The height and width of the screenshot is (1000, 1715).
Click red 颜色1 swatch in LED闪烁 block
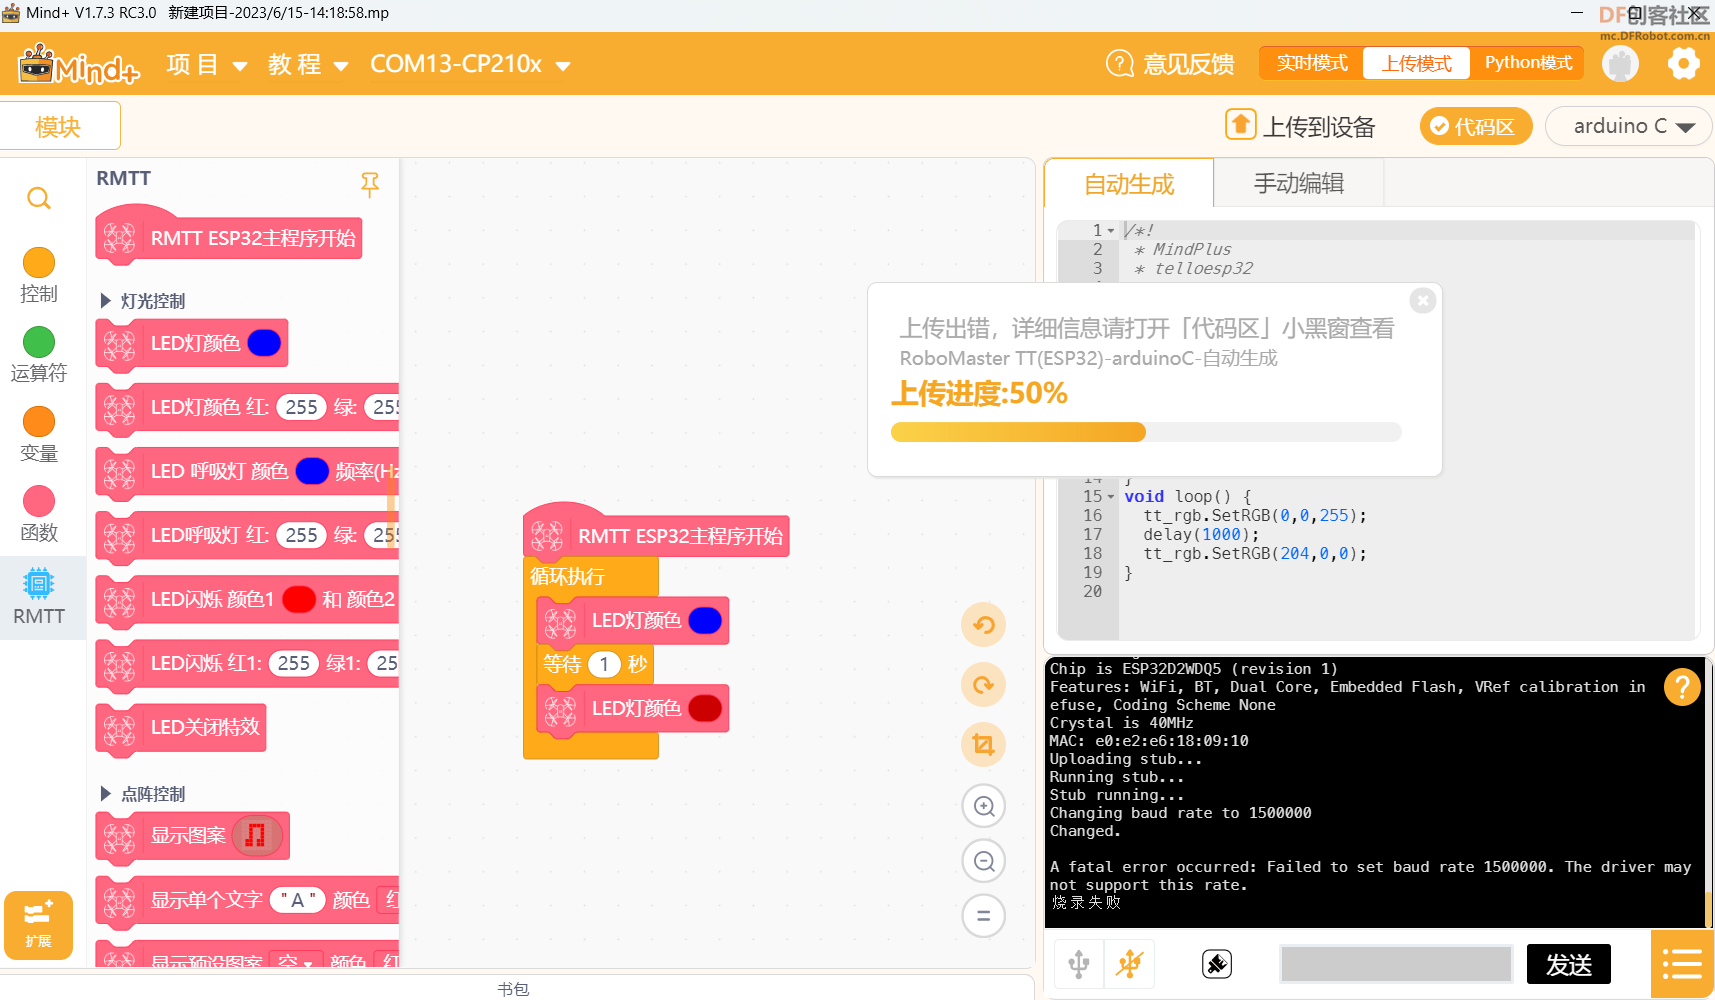(x=299, y=599)
